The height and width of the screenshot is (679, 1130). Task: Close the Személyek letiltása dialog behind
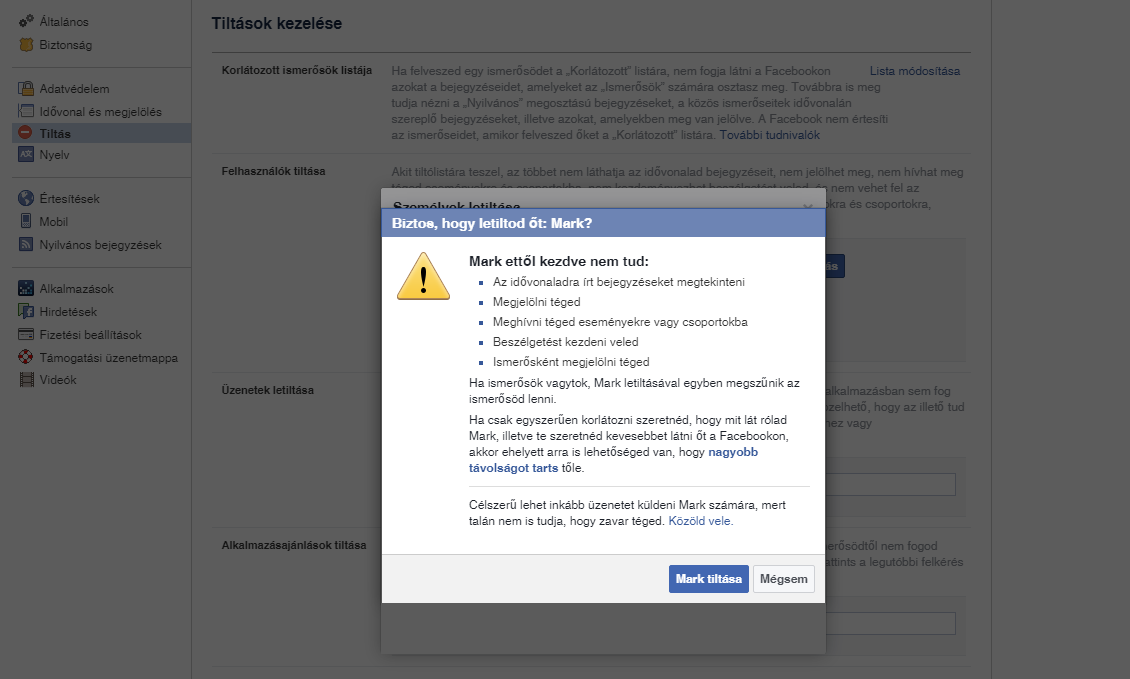(x=807, y=205)
